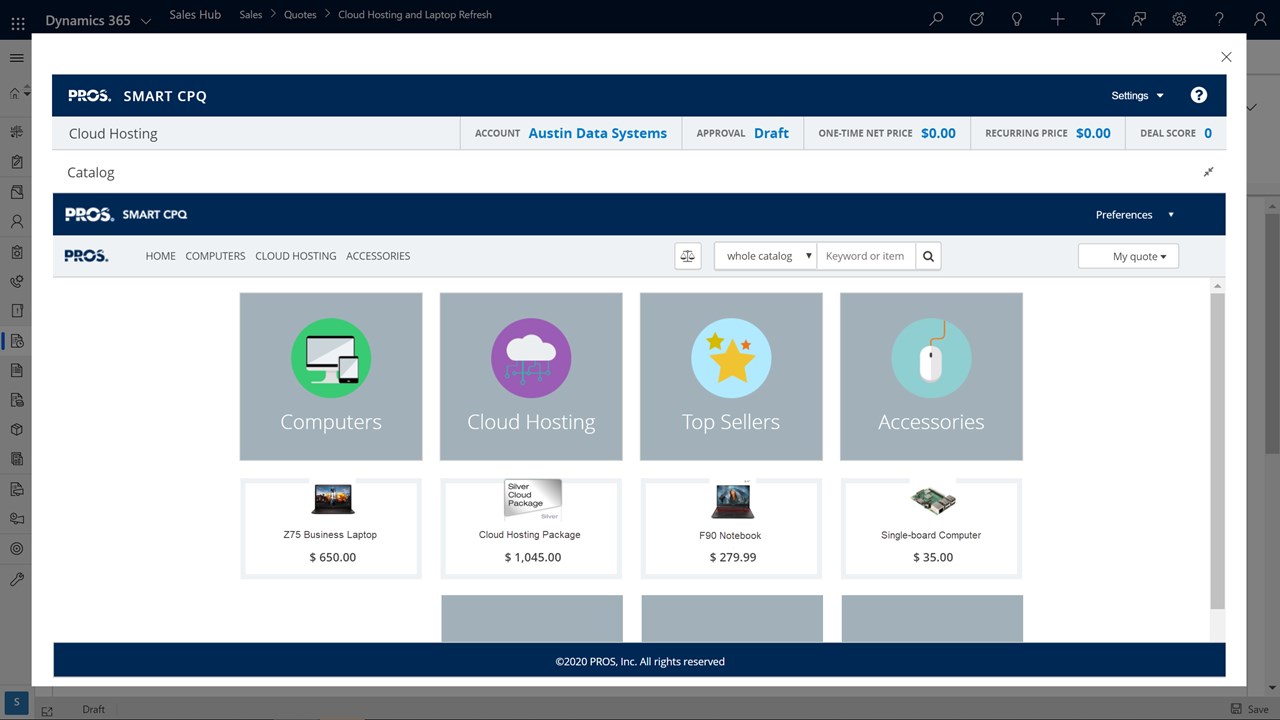Open the person contacts icon in sidebar

[16, 222]
